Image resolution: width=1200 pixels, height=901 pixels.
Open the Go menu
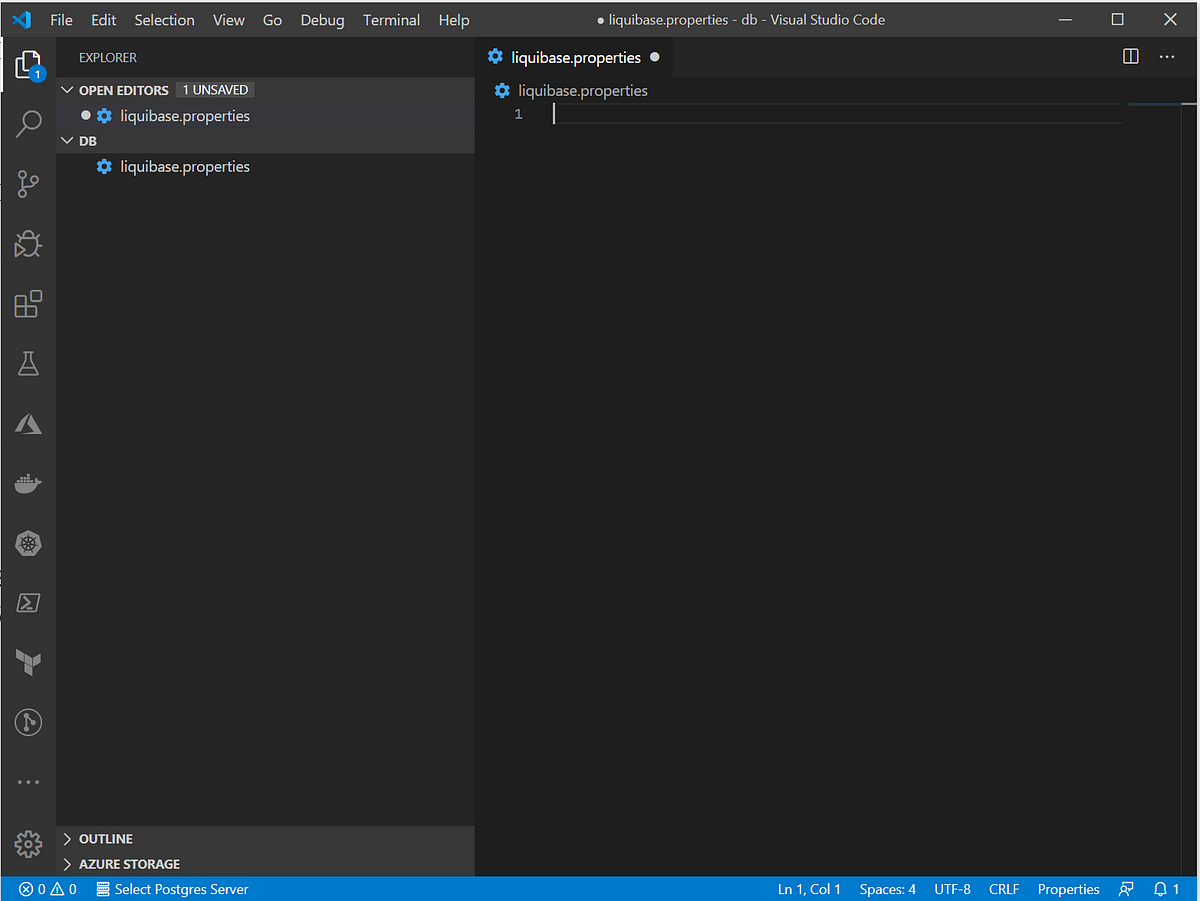(x=272, y=20)
